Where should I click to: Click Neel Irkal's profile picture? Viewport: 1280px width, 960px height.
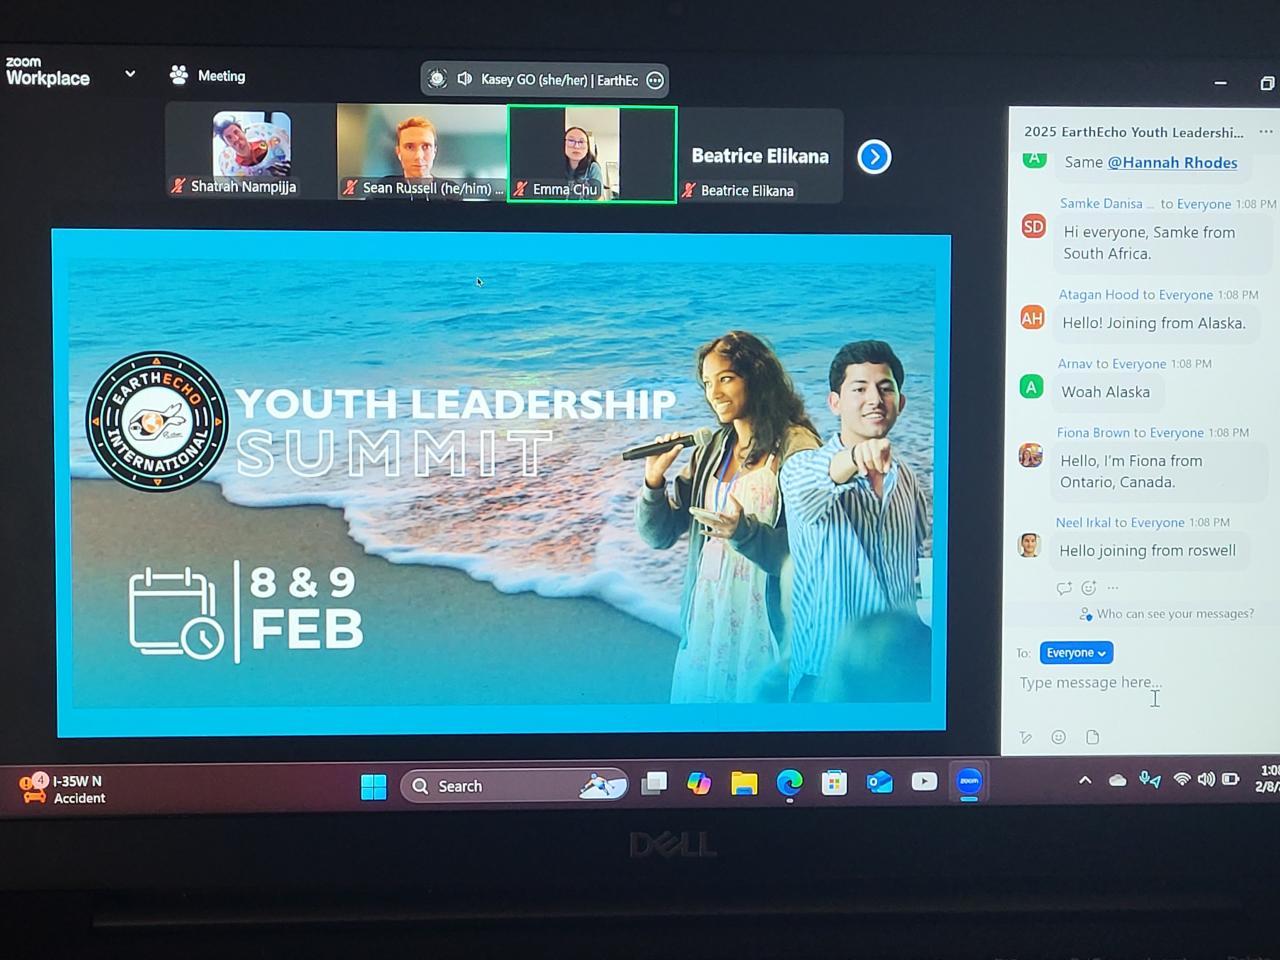click(x=1029, y=545)
